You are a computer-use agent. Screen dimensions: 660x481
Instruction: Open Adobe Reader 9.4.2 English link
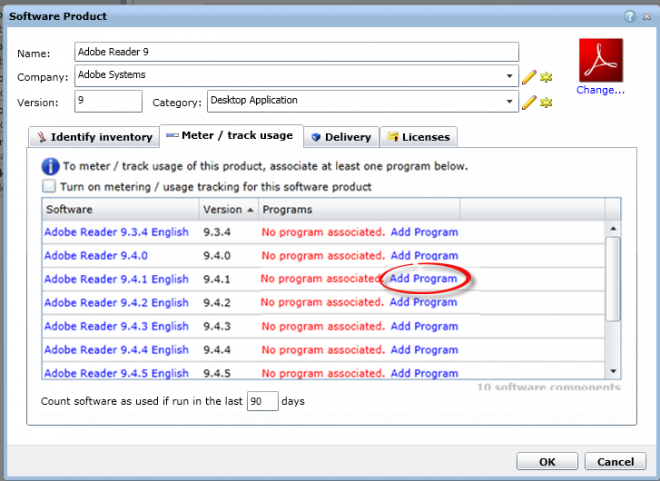tap(116, 303)
